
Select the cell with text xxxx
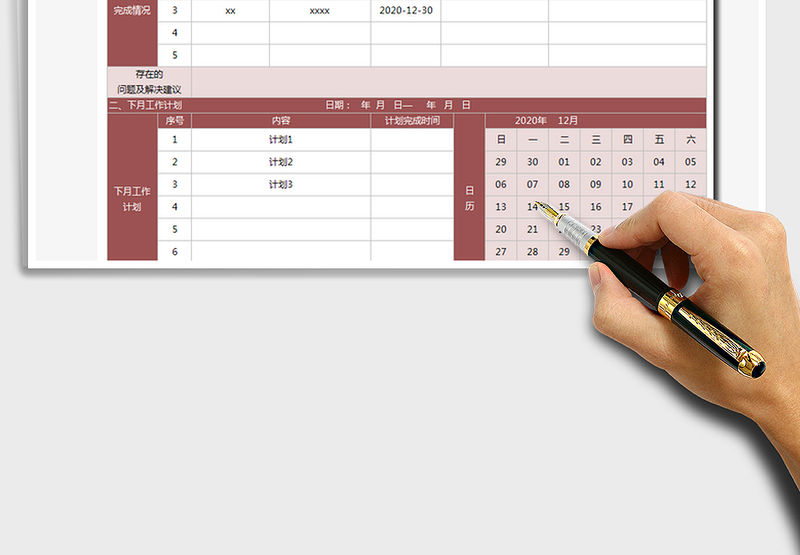pyautogui.click(x=320, y=11)
